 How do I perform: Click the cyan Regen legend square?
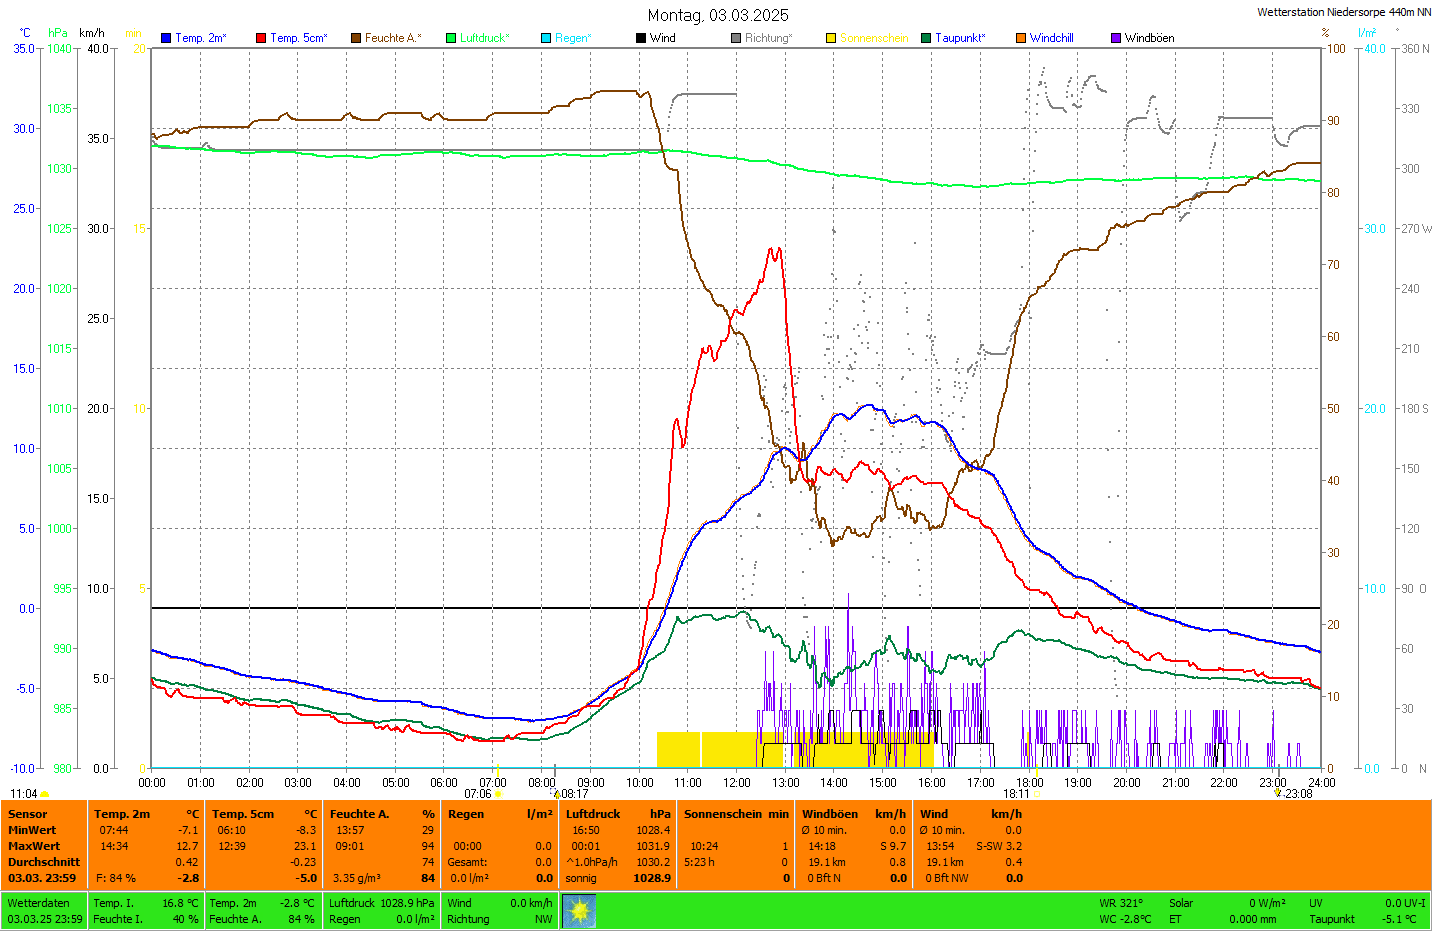(x=546, y=38)
